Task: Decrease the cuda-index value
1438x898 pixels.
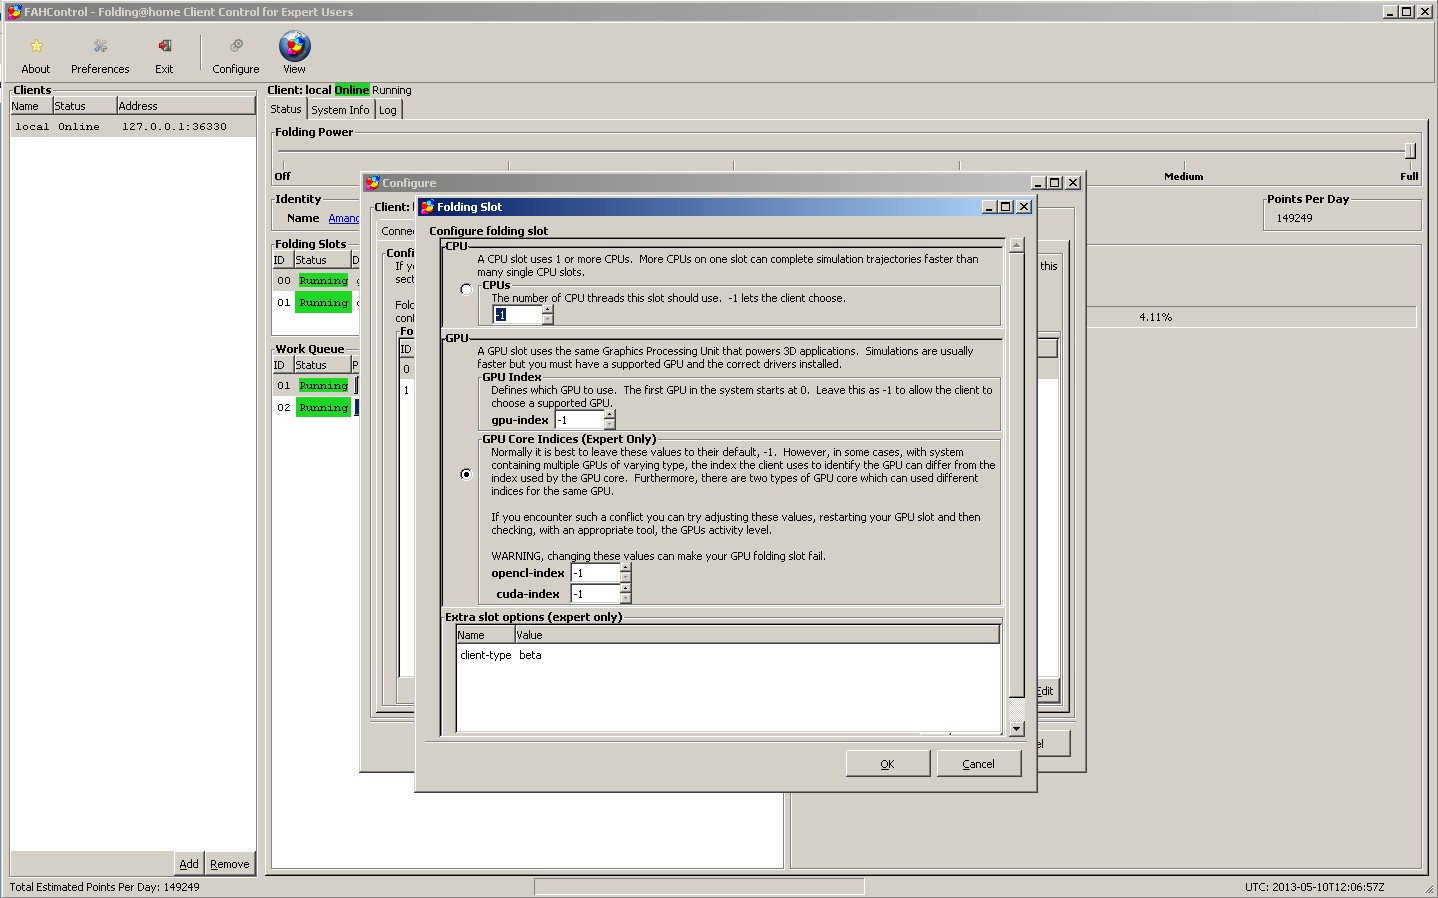Action: click(x=625, y=599)
